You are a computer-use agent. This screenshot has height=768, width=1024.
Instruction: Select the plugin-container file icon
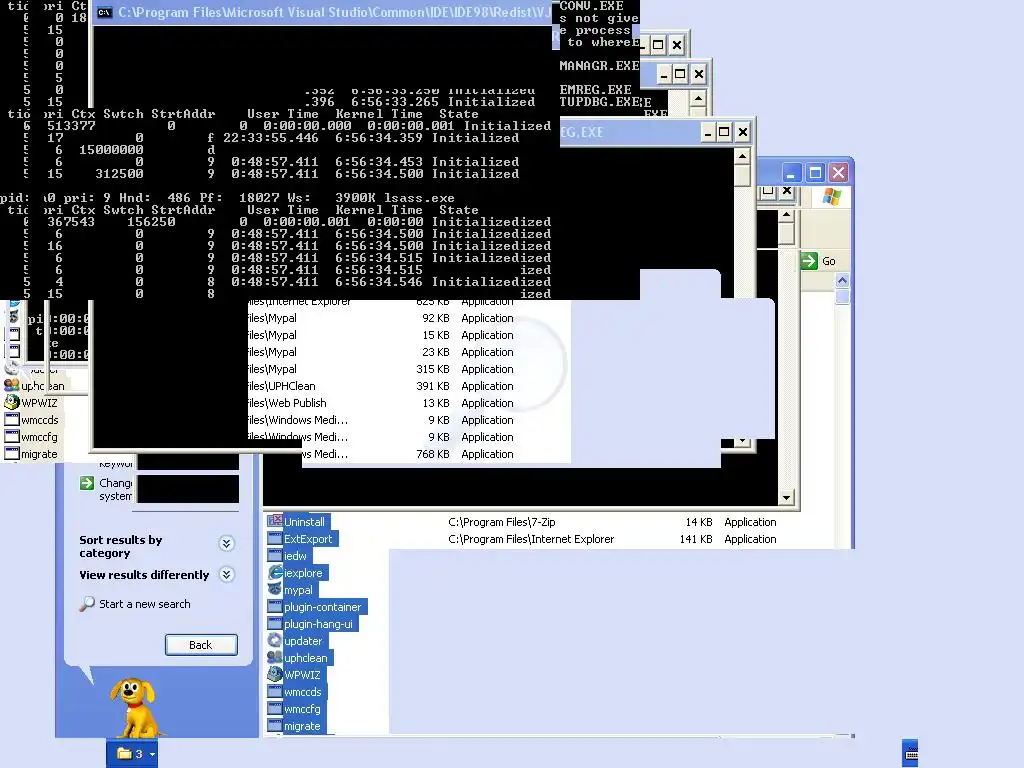click(x=275, y=606)
